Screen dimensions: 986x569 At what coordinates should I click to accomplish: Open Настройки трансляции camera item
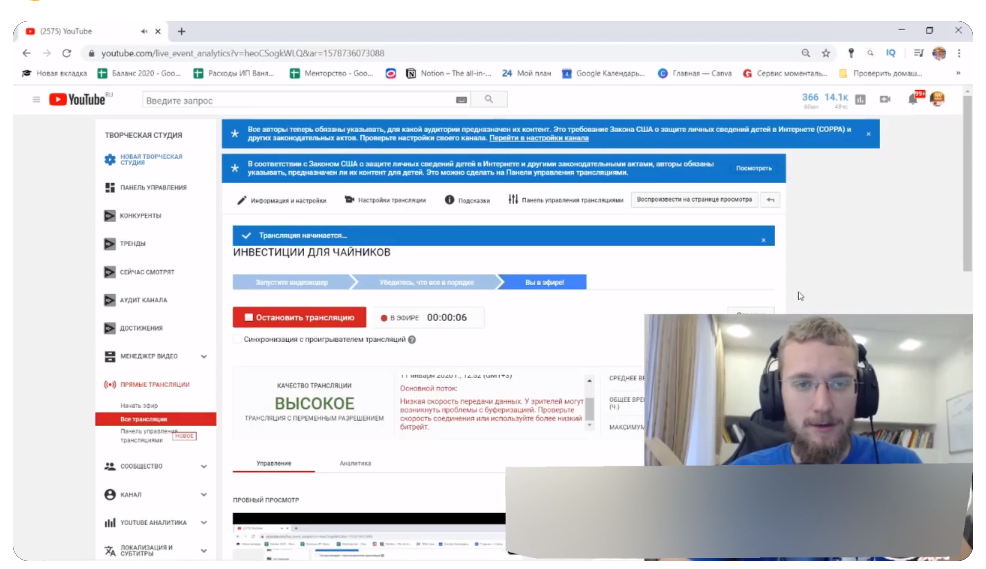[349, 200]
